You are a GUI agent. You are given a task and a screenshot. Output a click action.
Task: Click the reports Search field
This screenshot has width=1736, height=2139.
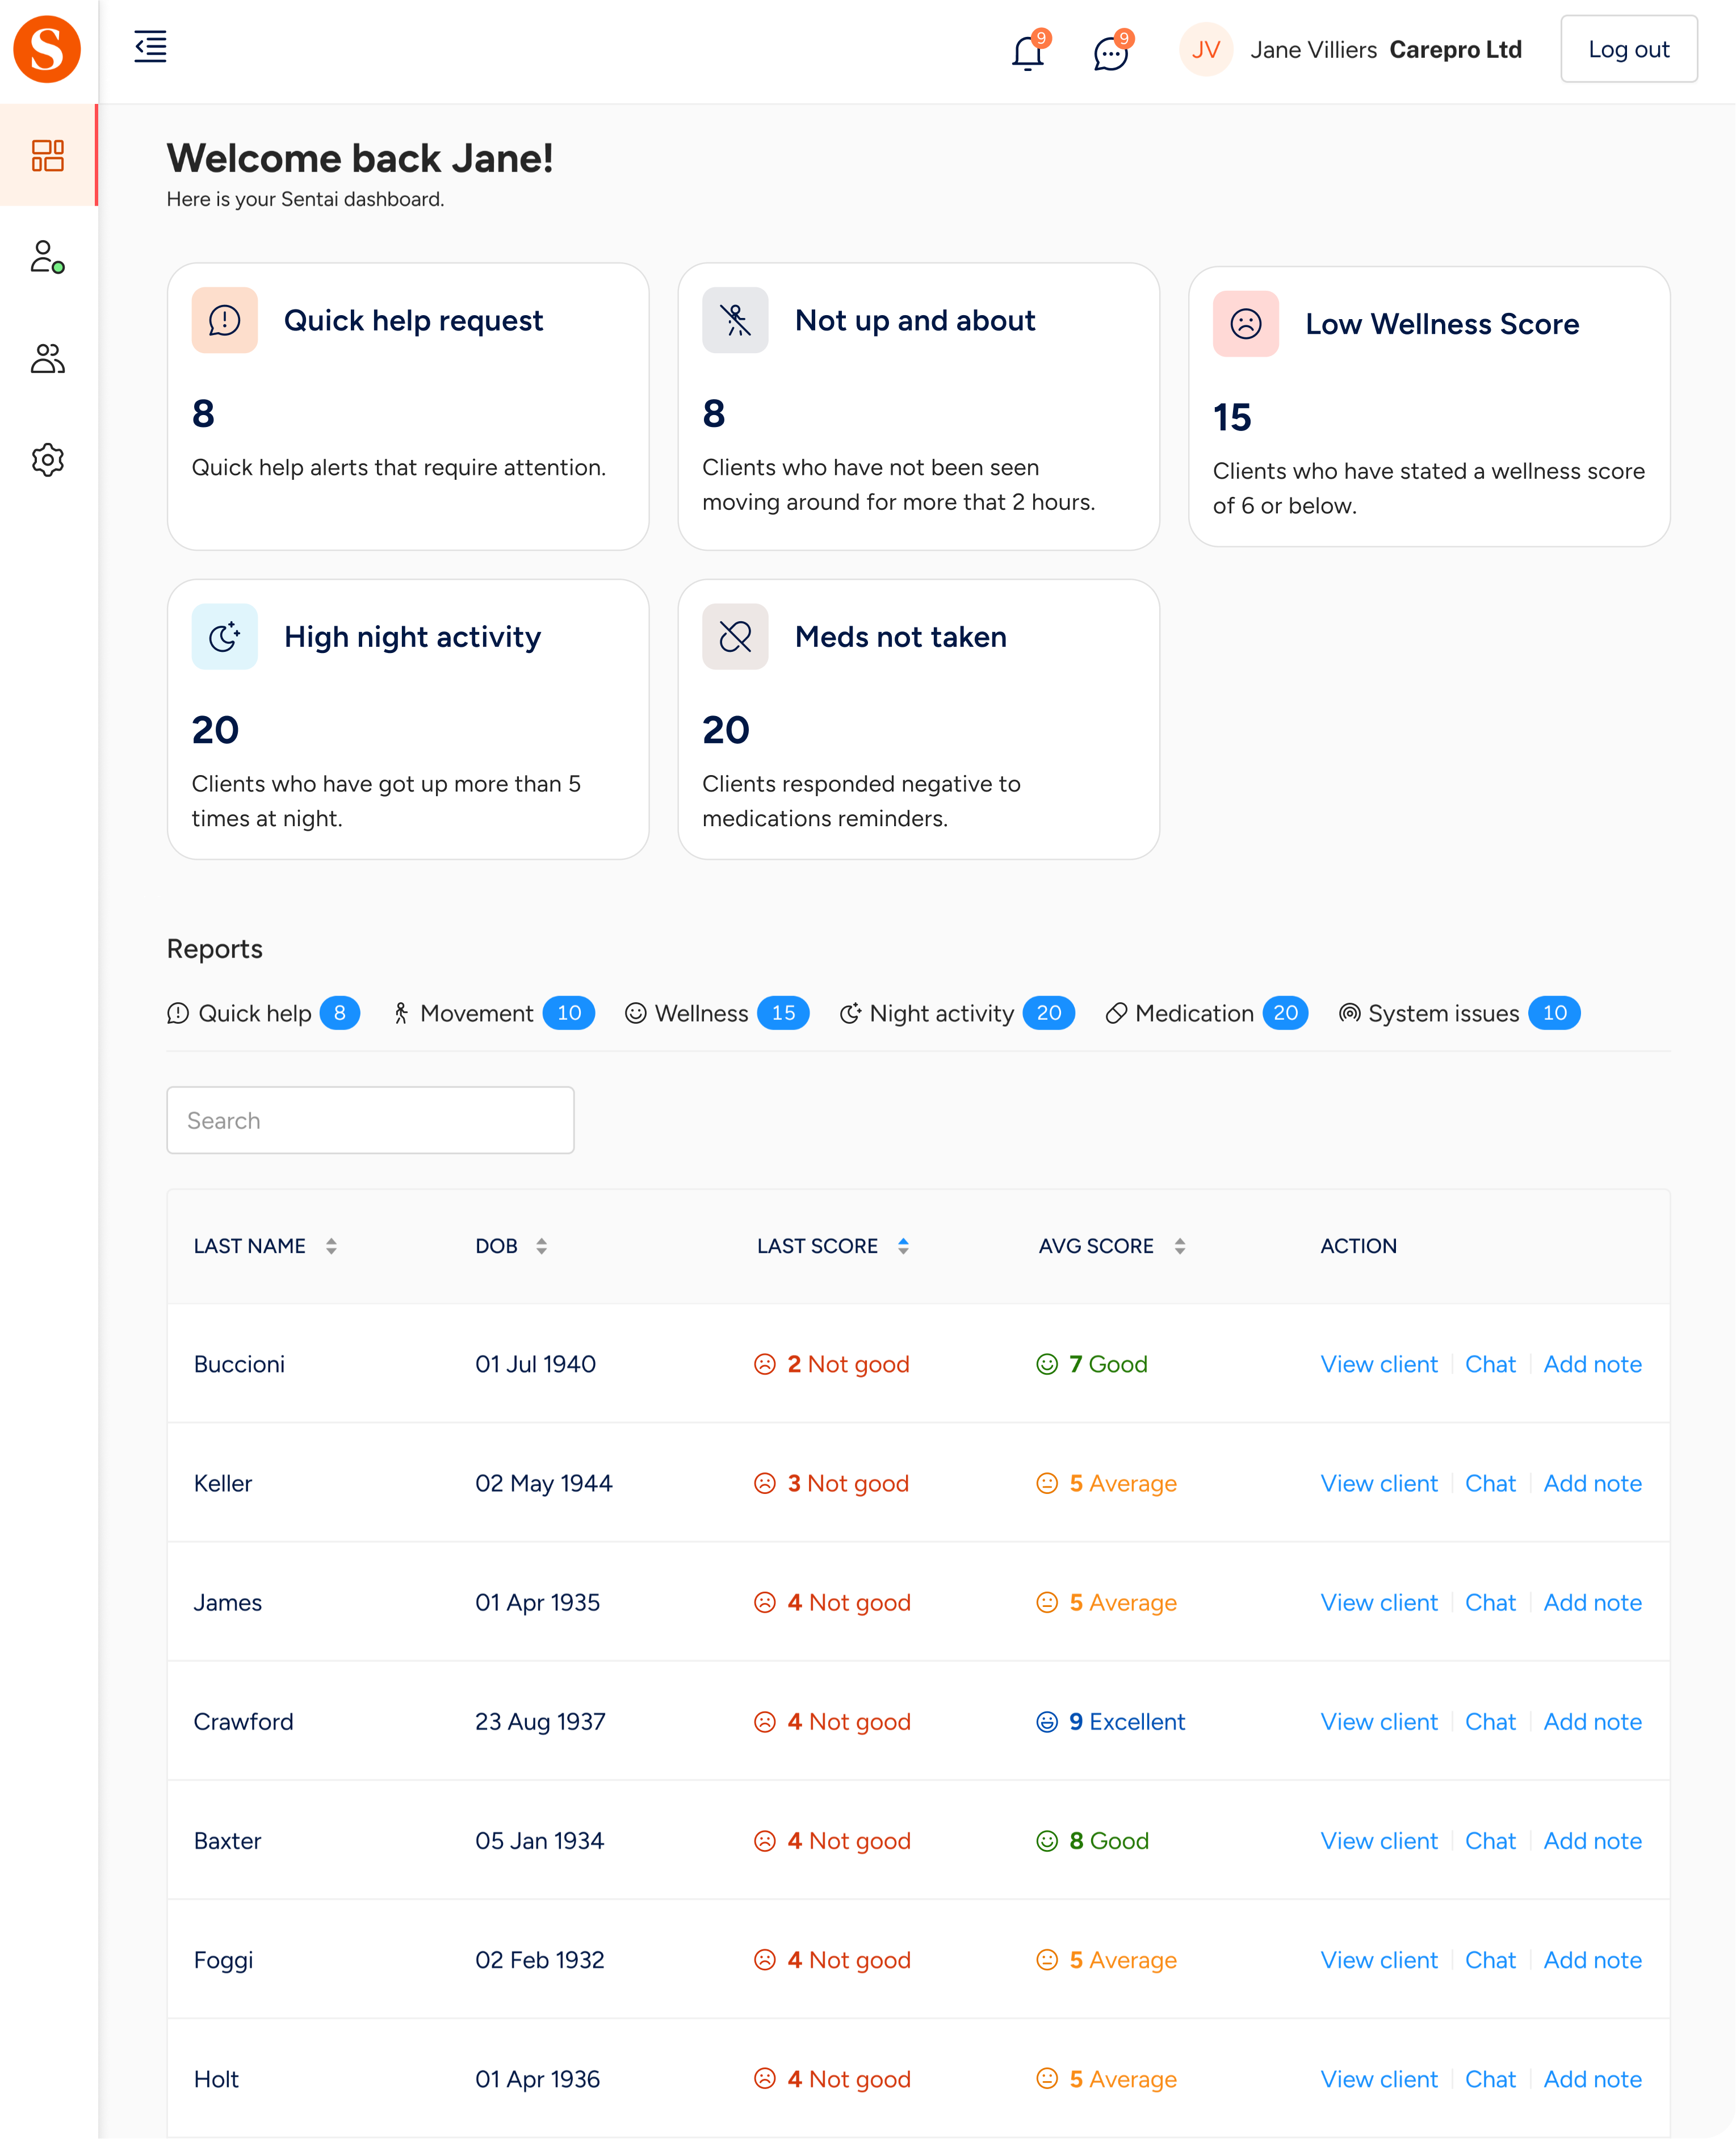[x=370, y=1120]
